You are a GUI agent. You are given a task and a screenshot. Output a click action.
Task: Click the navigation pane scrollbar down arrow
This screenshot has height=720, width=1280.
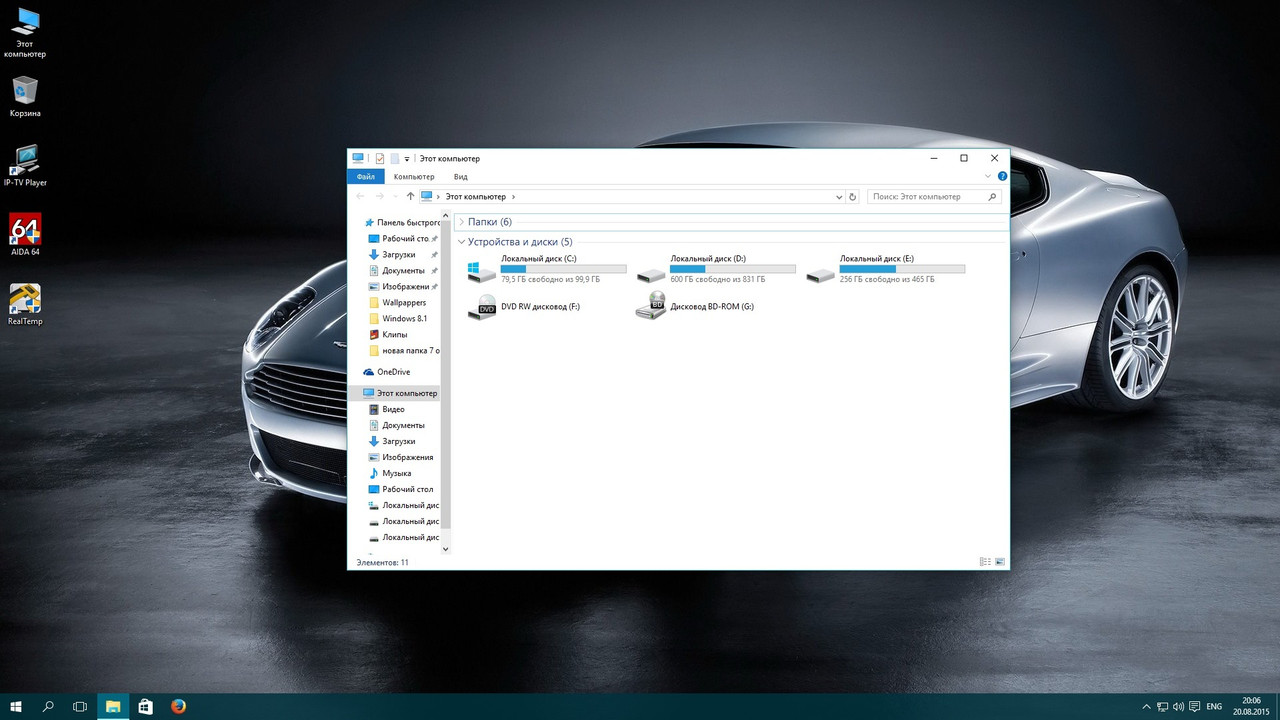click(446, 548)
